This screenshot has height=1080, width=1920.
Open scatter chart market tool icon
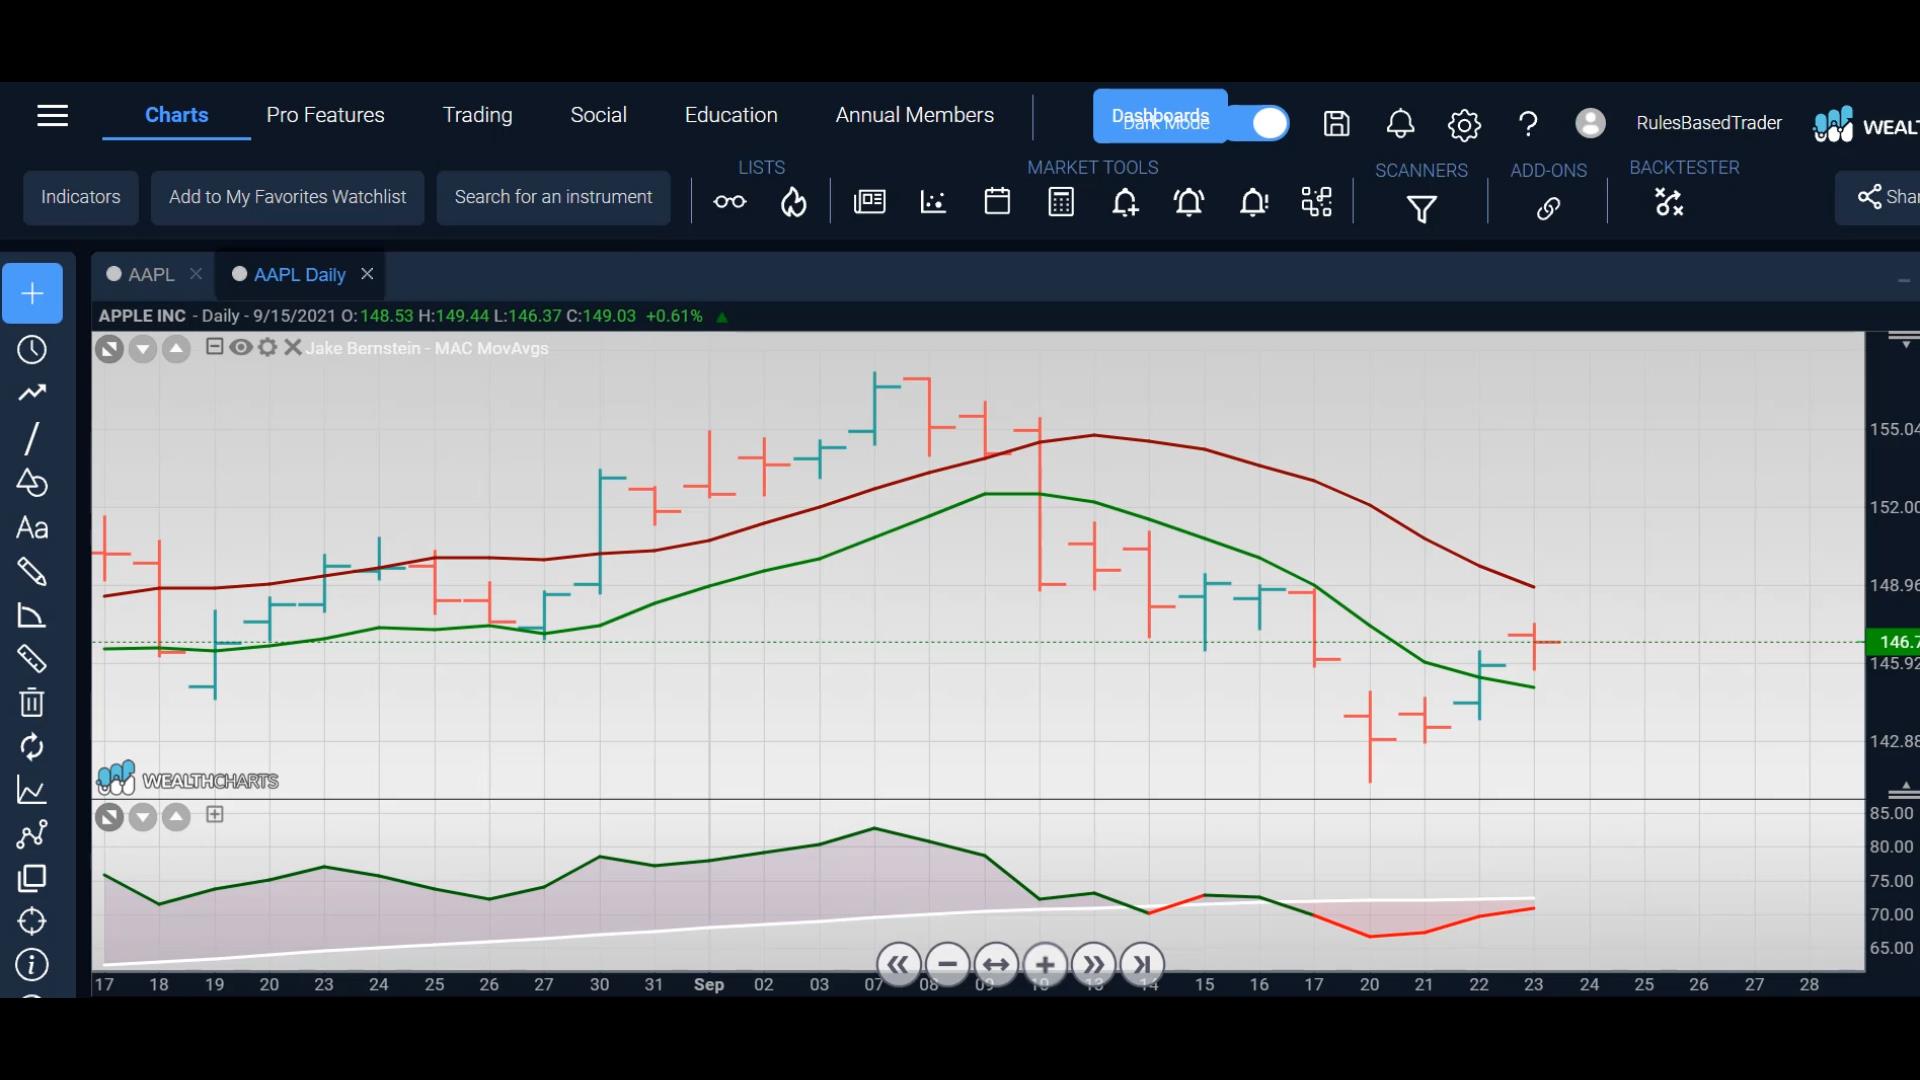click(933, 202)
